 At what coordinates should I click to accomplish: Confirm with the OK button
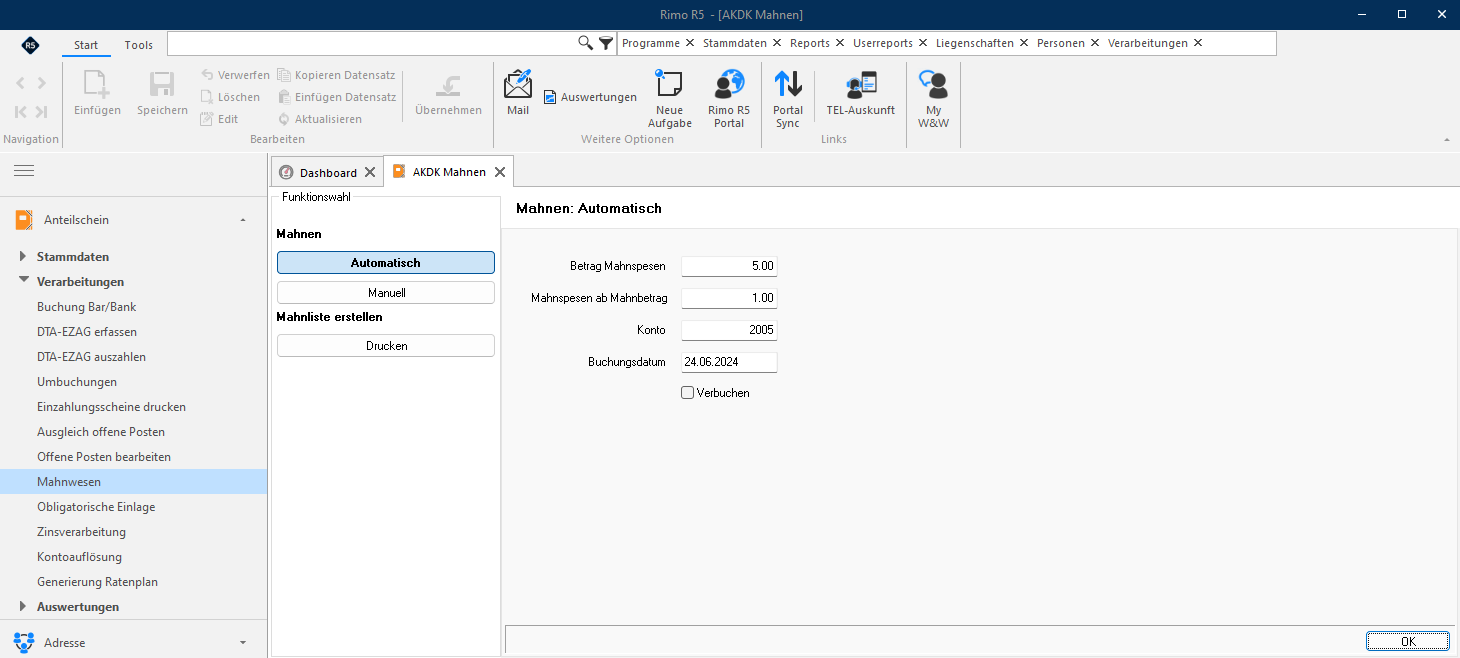point(1408,641)
